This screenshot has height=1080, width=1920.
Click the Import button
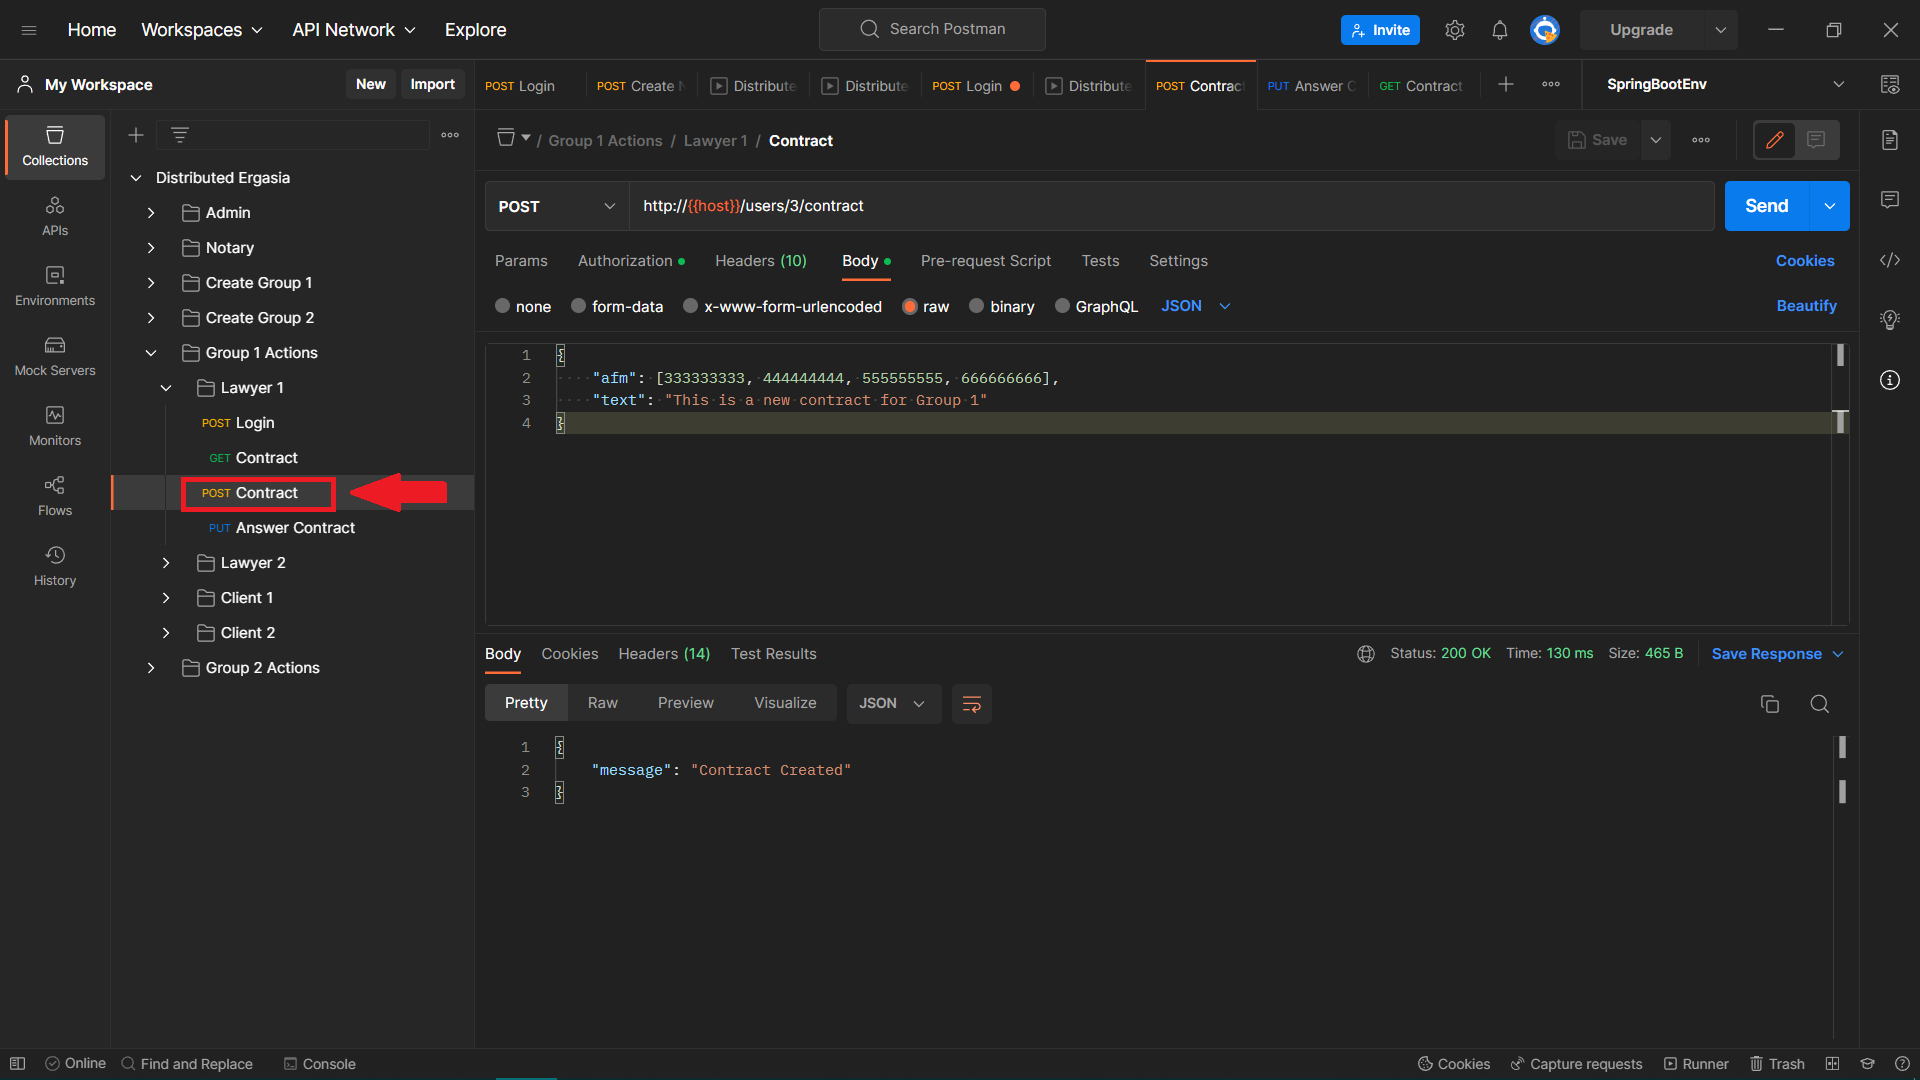pos(433,85)
